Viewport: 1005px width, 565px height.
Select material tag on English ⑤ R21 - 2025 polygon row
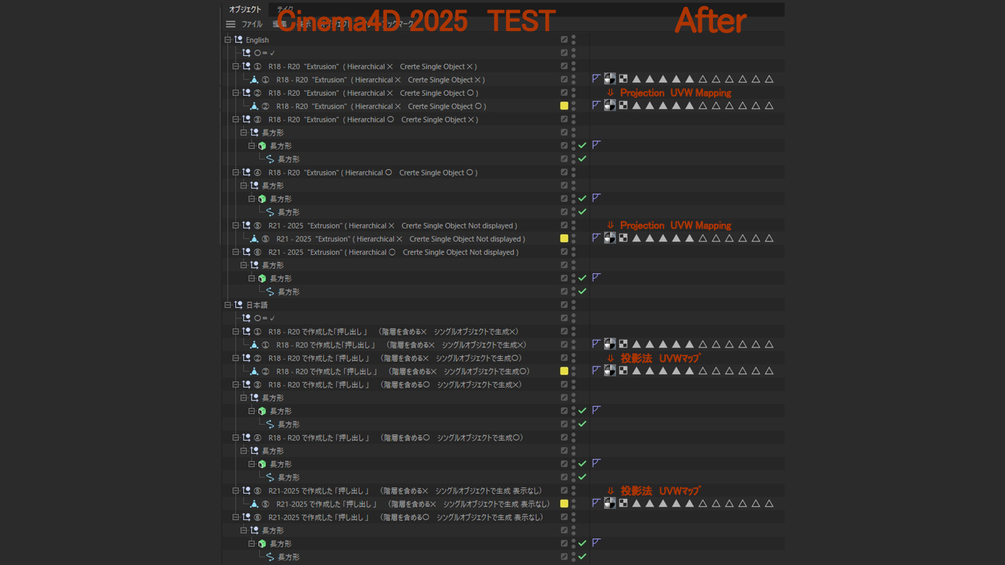point(610,238)
